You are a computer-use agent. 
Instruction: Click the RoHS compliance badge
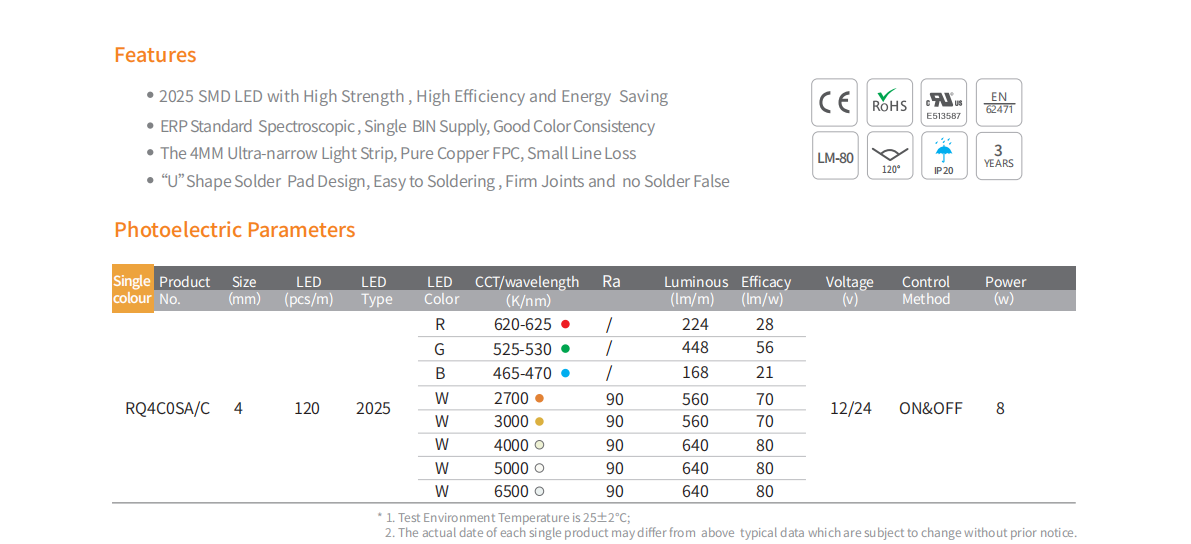click(889, 103)
